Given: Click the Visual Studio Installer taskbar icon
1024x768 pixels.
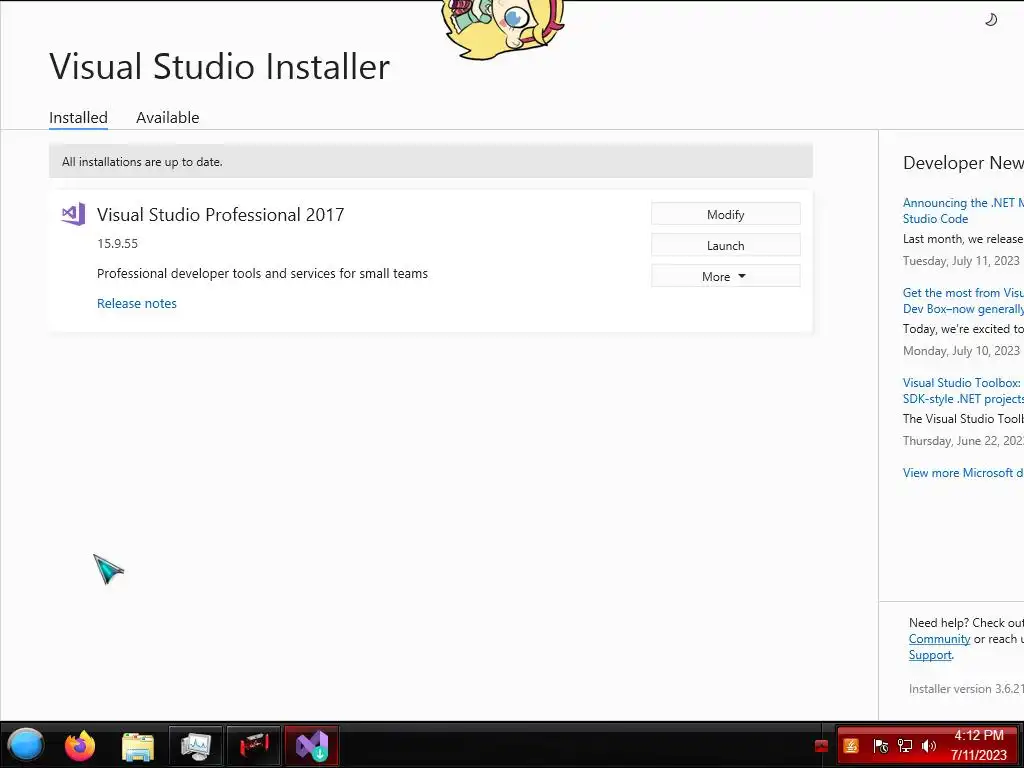Looking at the screenshot, I should [312, 746].
